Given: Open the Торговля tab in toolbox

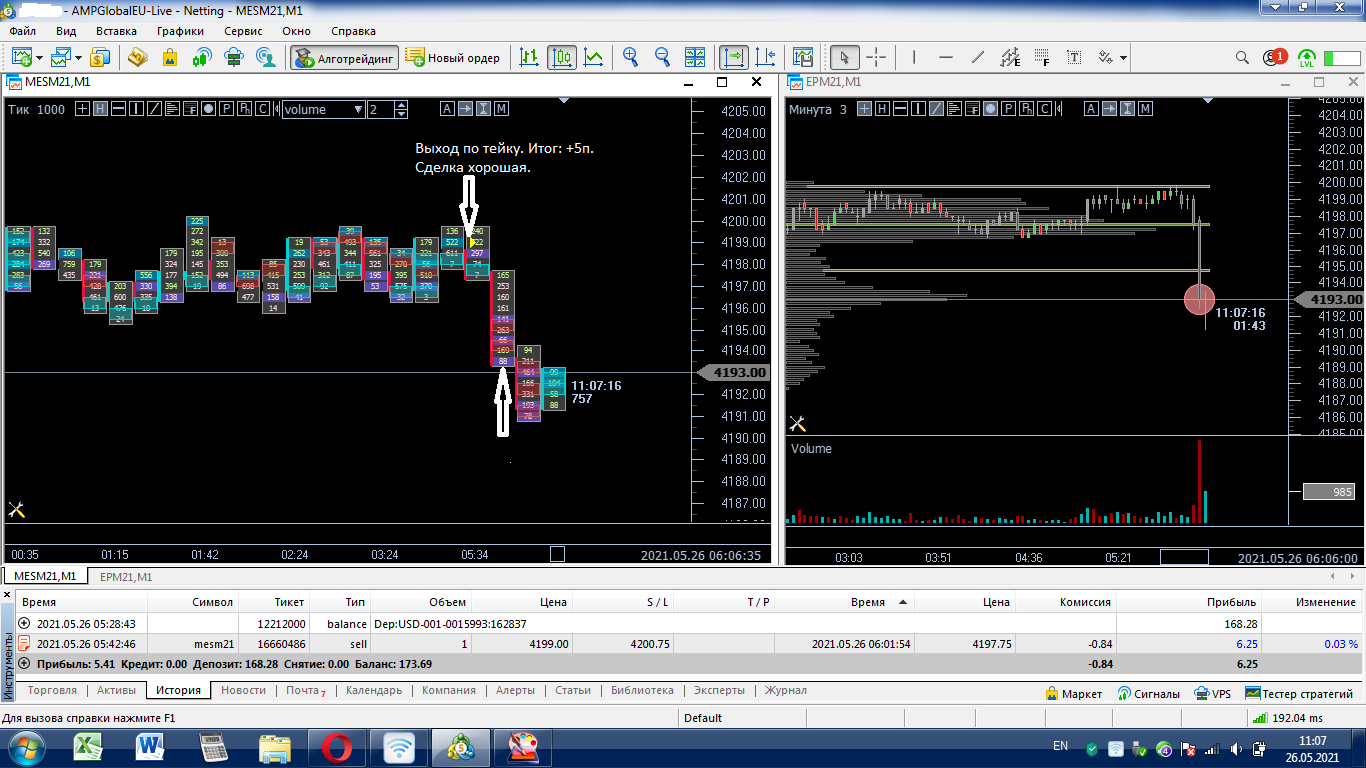Looking at the screenshot, I should point(53,691).
